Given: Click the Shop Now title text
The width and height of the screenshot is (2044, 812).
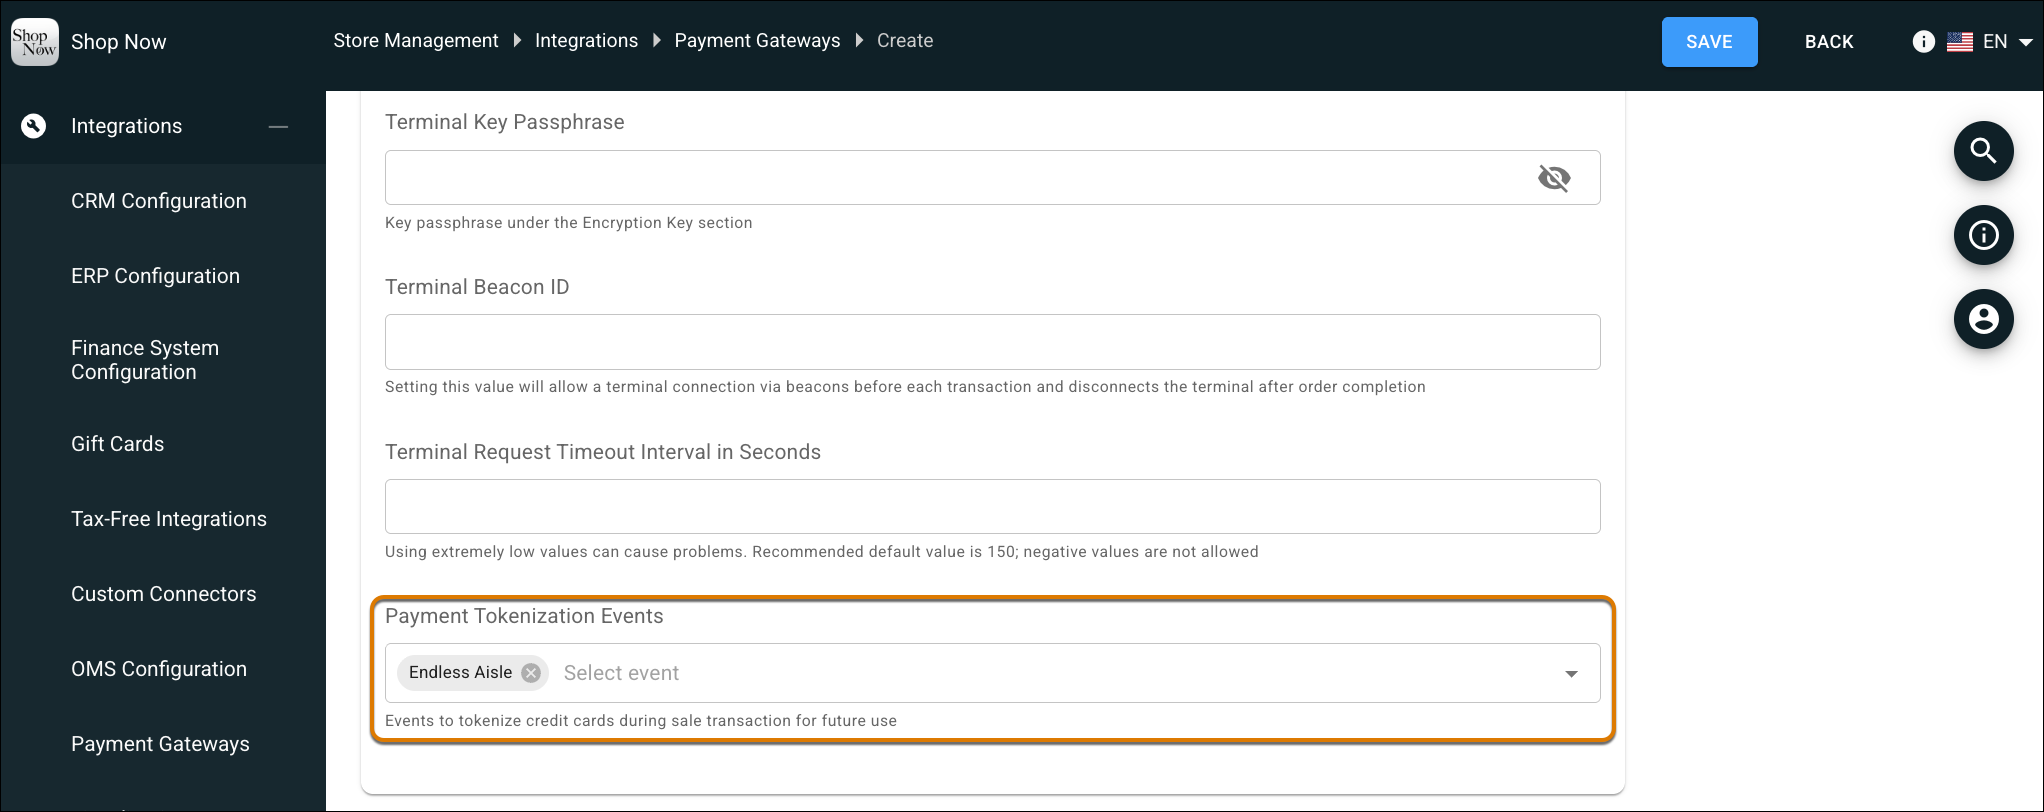Looking at the screenshot, I should pyautogui.click(x=119, y=42).
